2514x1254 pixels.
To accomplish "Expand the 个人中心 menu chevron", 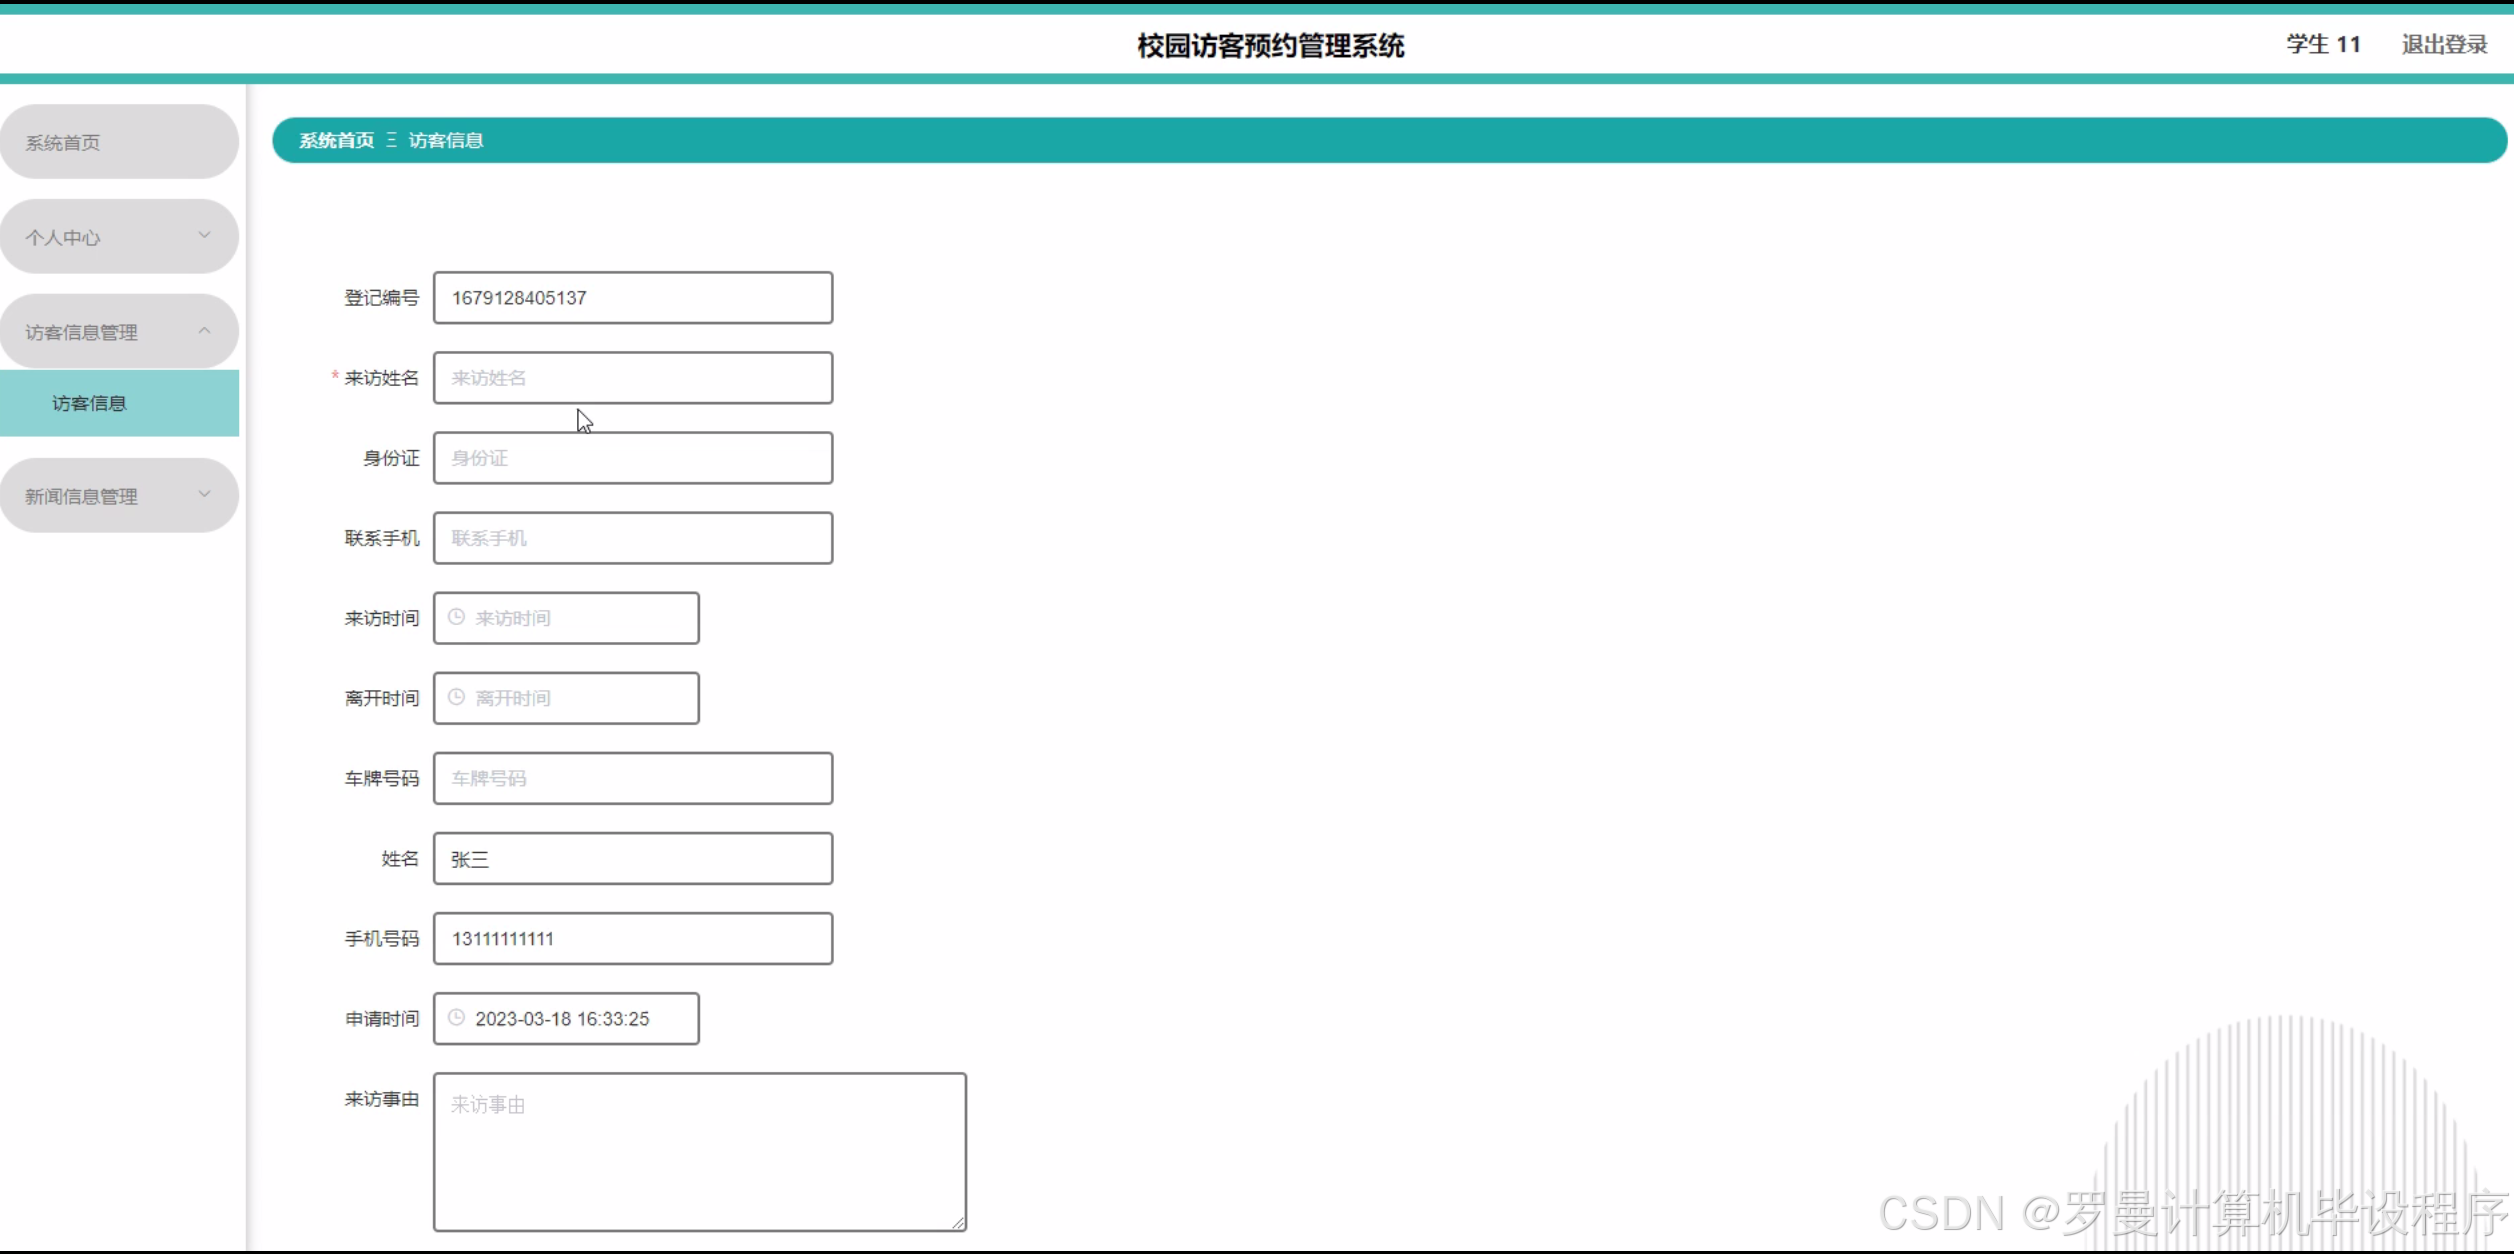I will [205, 235].
